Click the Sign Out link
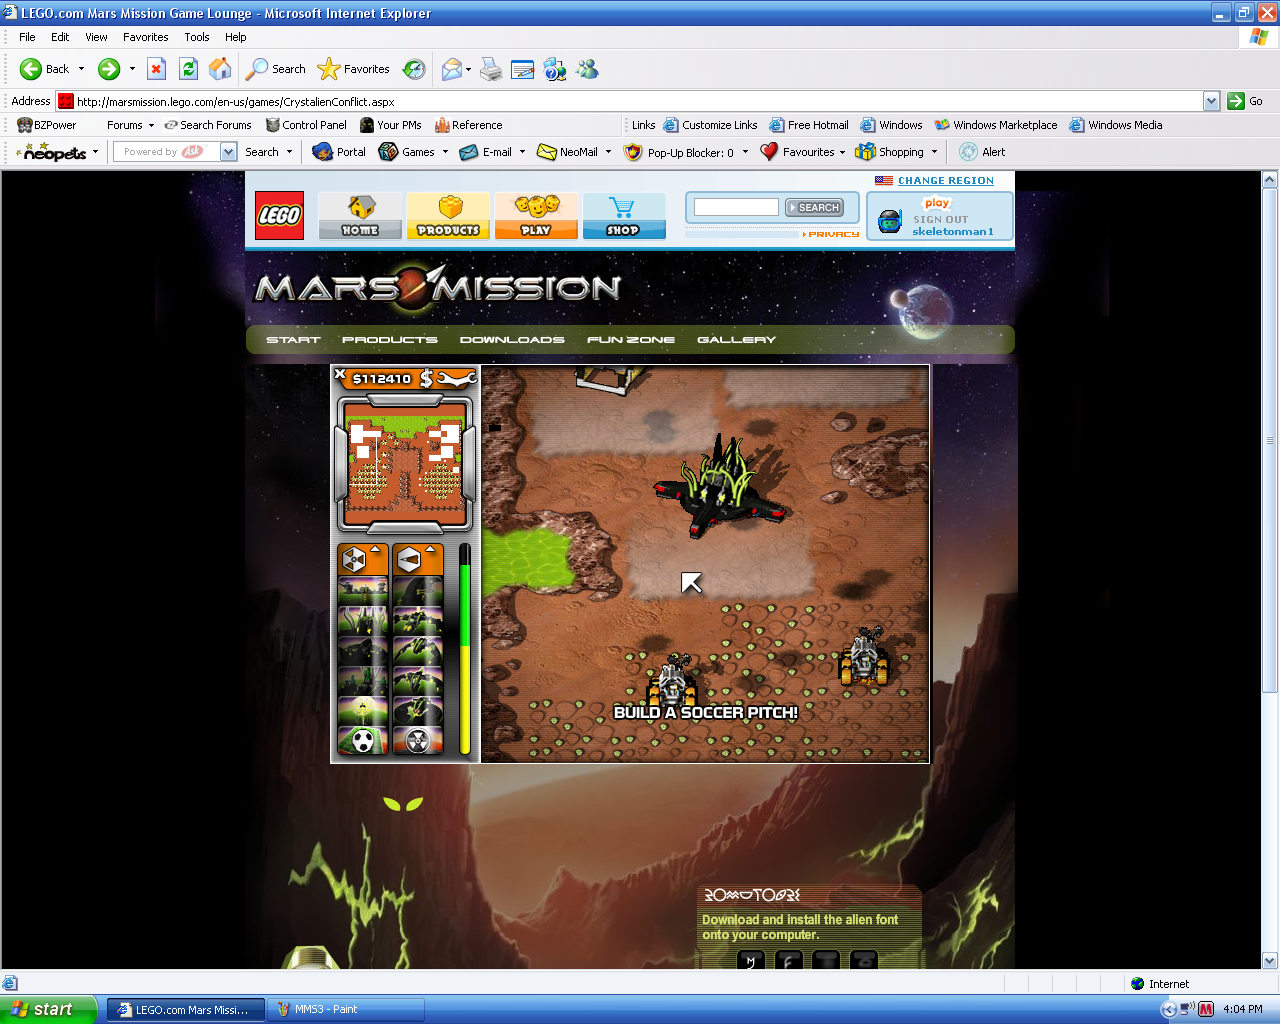The image size is (1280, 1025). coord(940,219)
